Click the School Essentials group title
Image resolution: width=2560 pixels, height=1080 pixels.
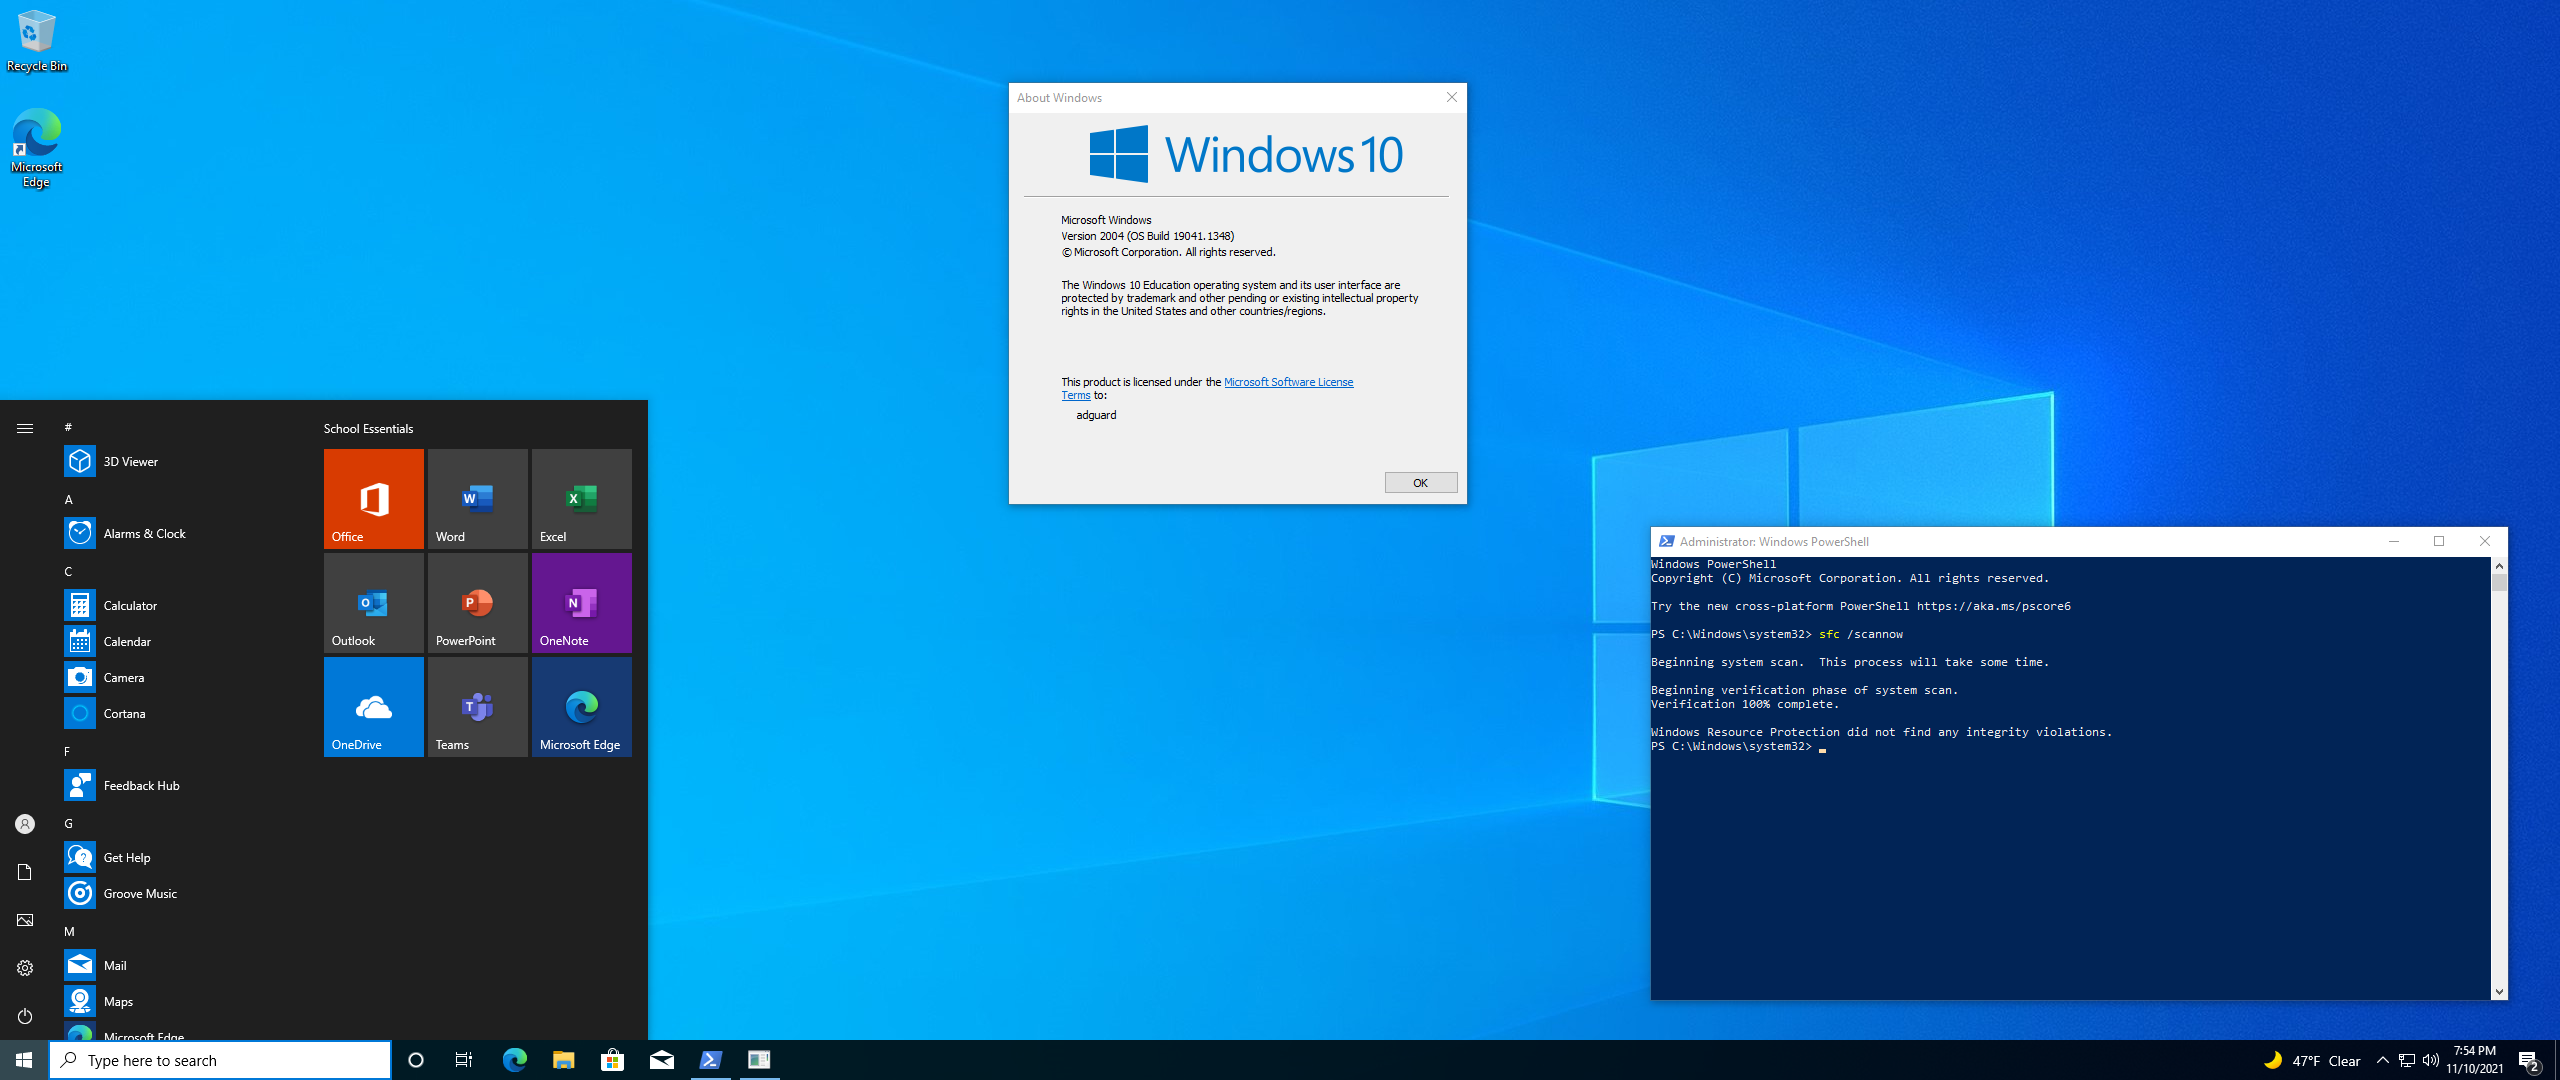pos(368,428)
